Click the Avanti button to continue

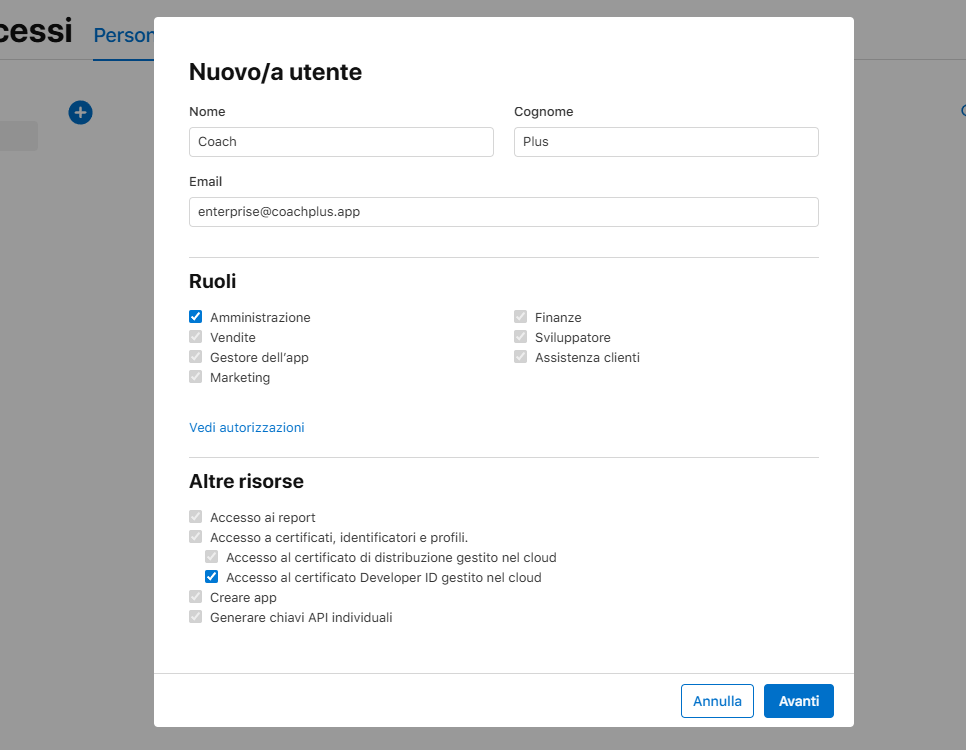click(x=798, y=701)
